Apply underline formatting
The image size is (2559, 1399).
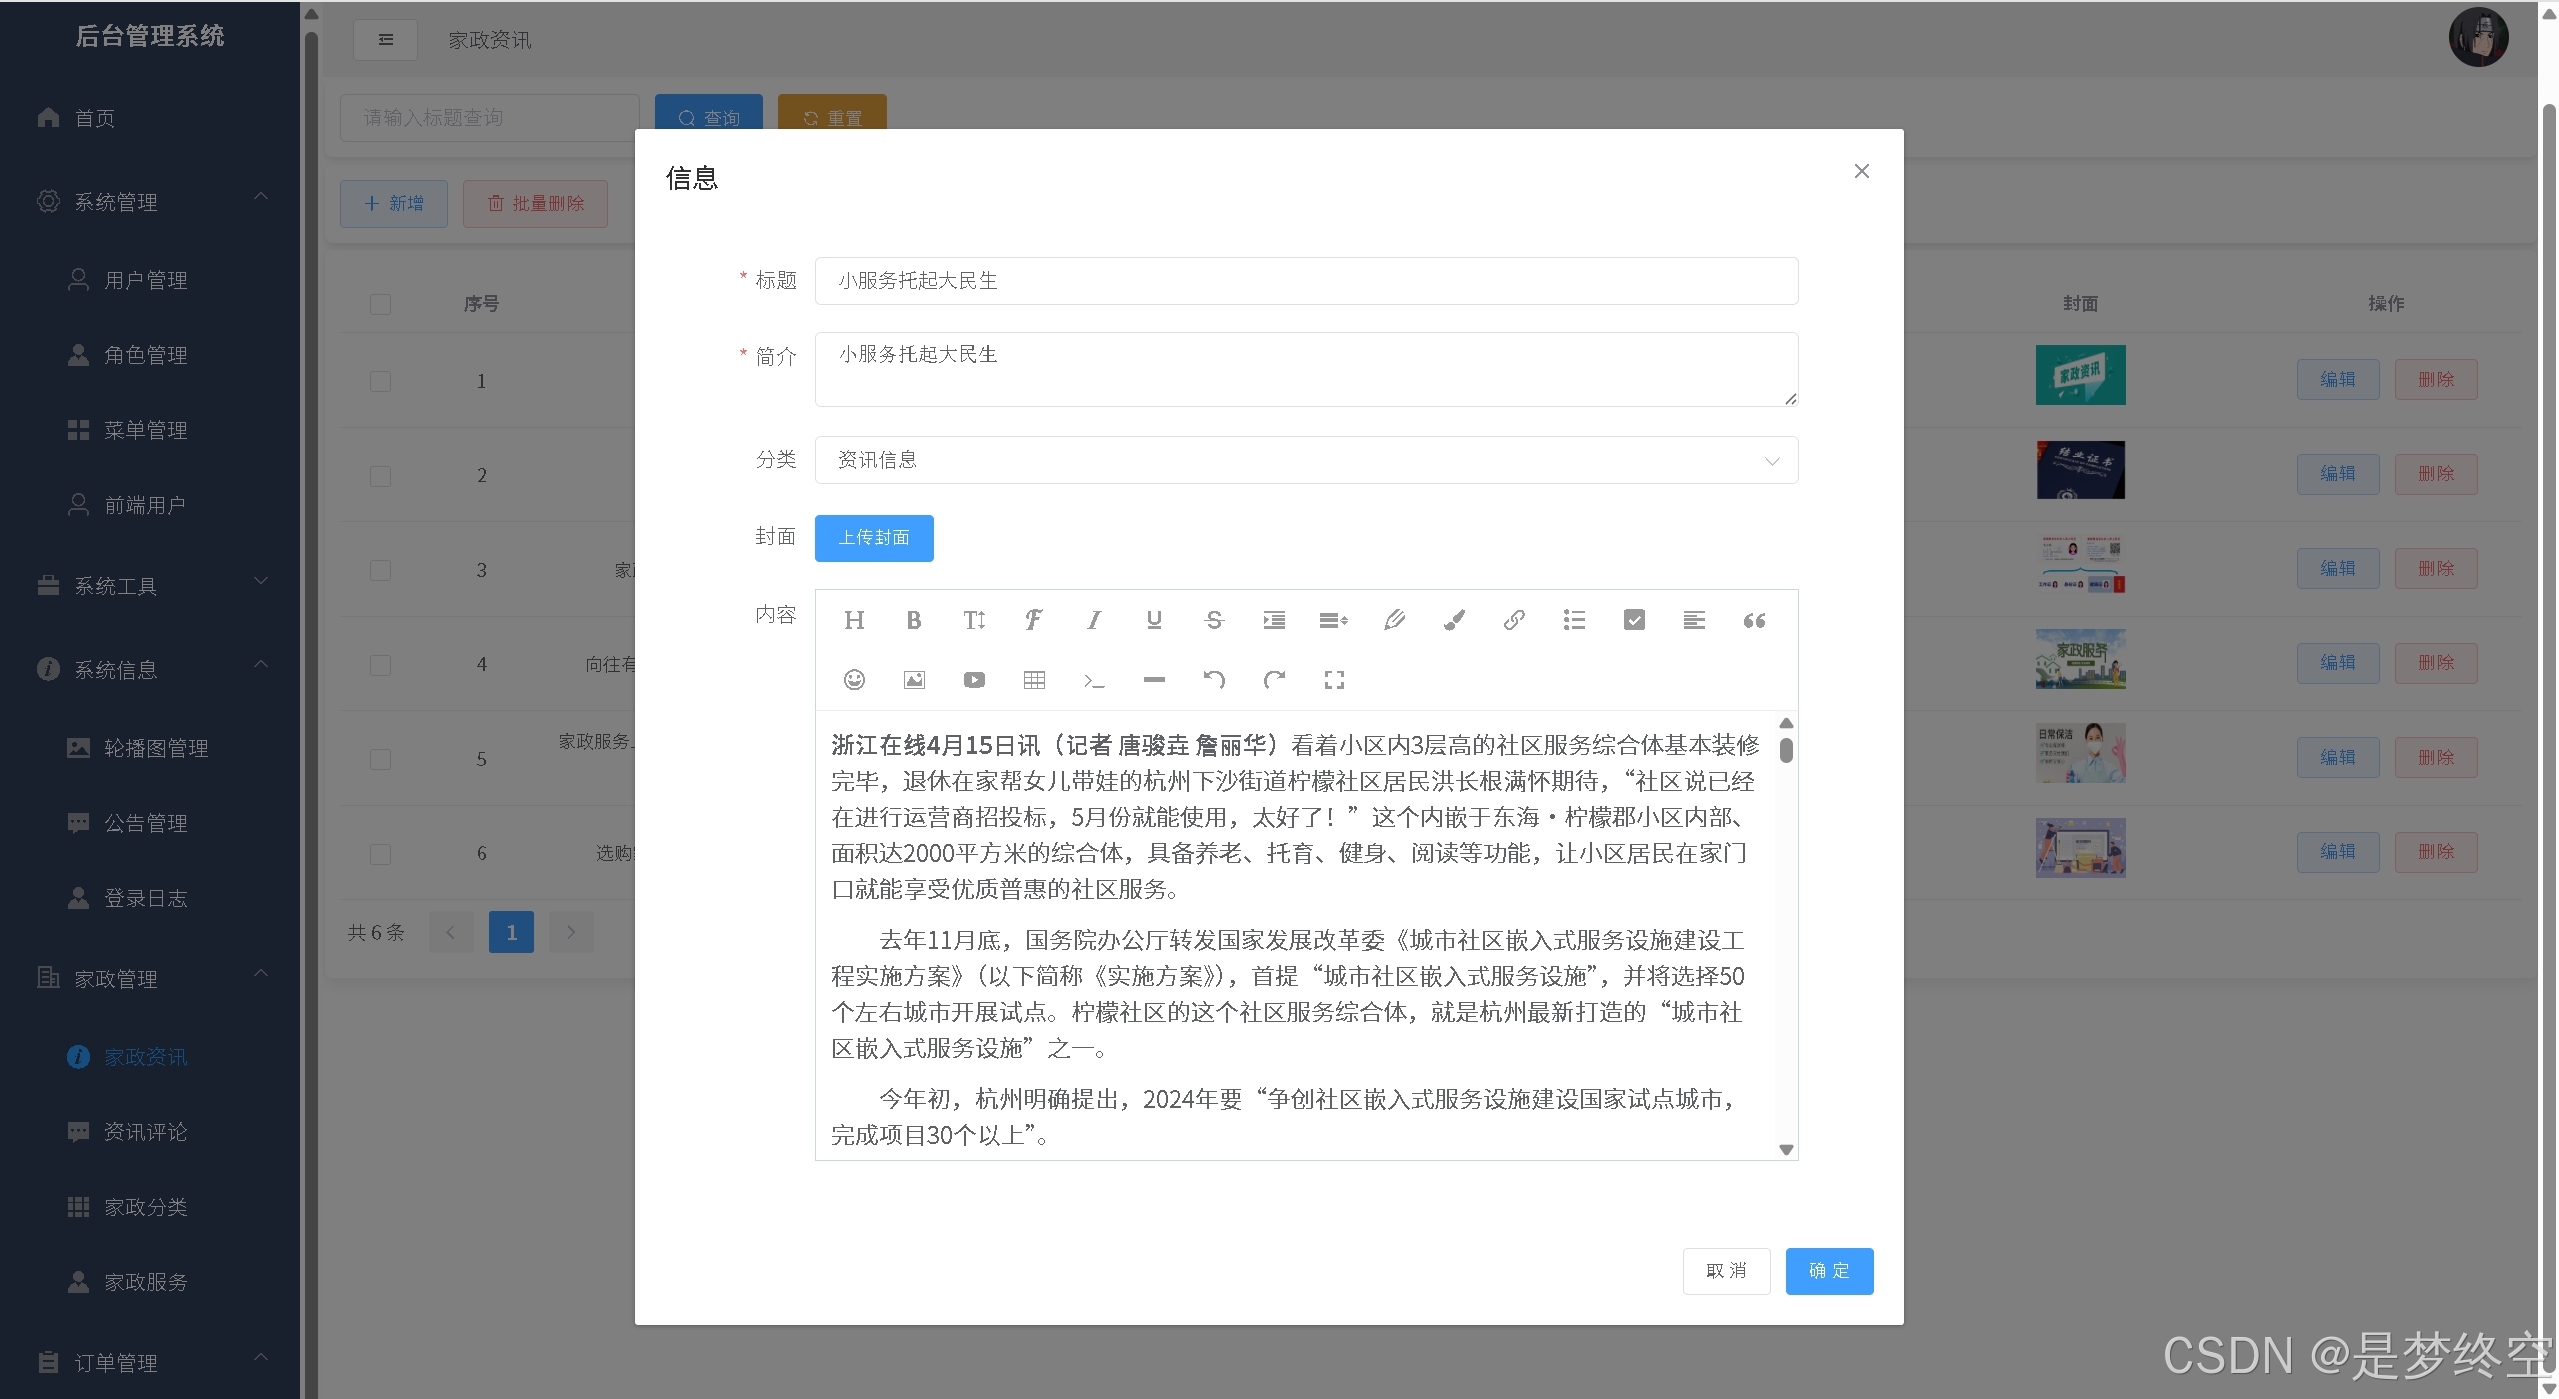click(1153, 620)
